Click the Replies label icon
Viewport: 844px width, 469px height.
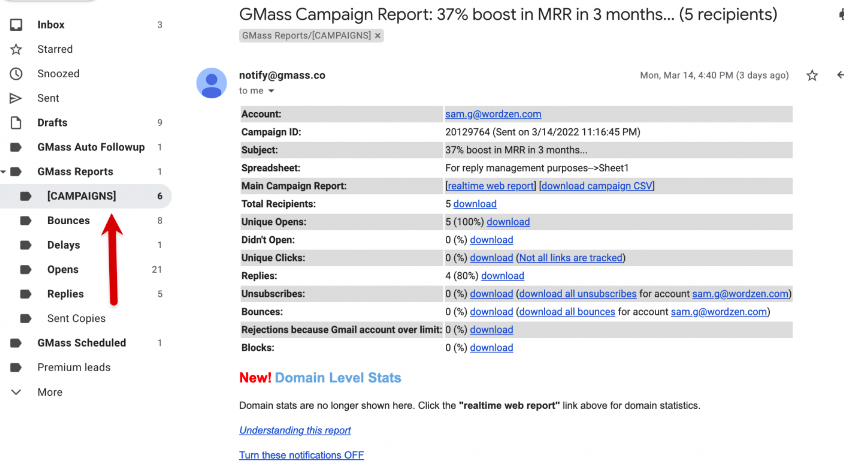(26, 294)
